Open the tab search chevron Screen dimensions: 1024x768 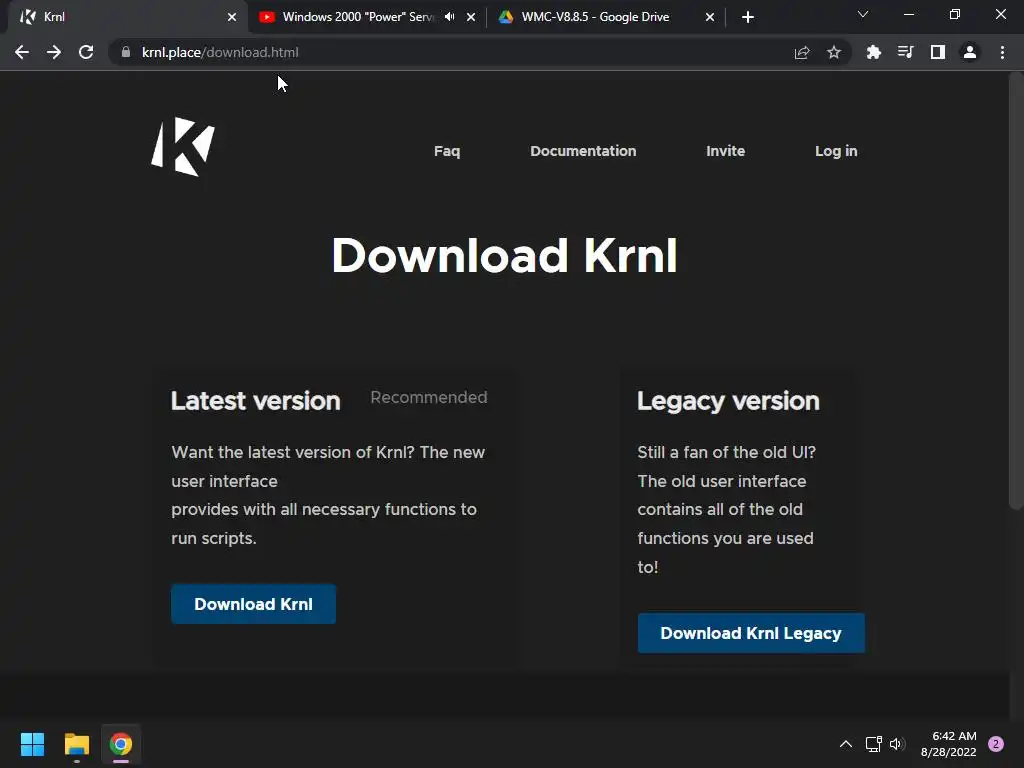click(x=863, y=14)
